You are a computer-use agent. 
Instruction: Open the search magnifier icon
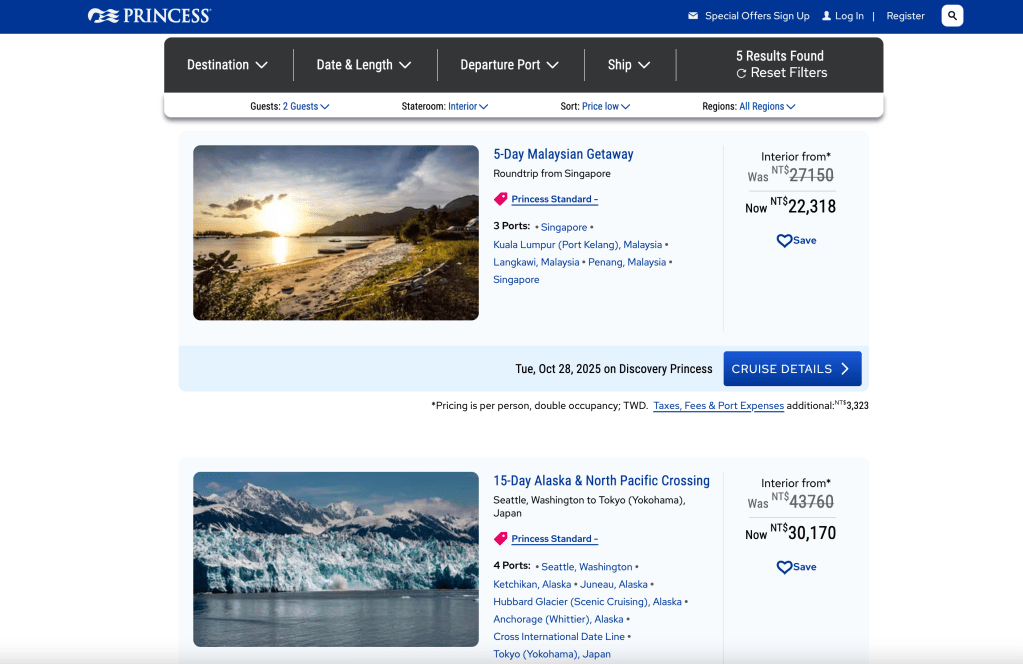click(x=952, y=16)
